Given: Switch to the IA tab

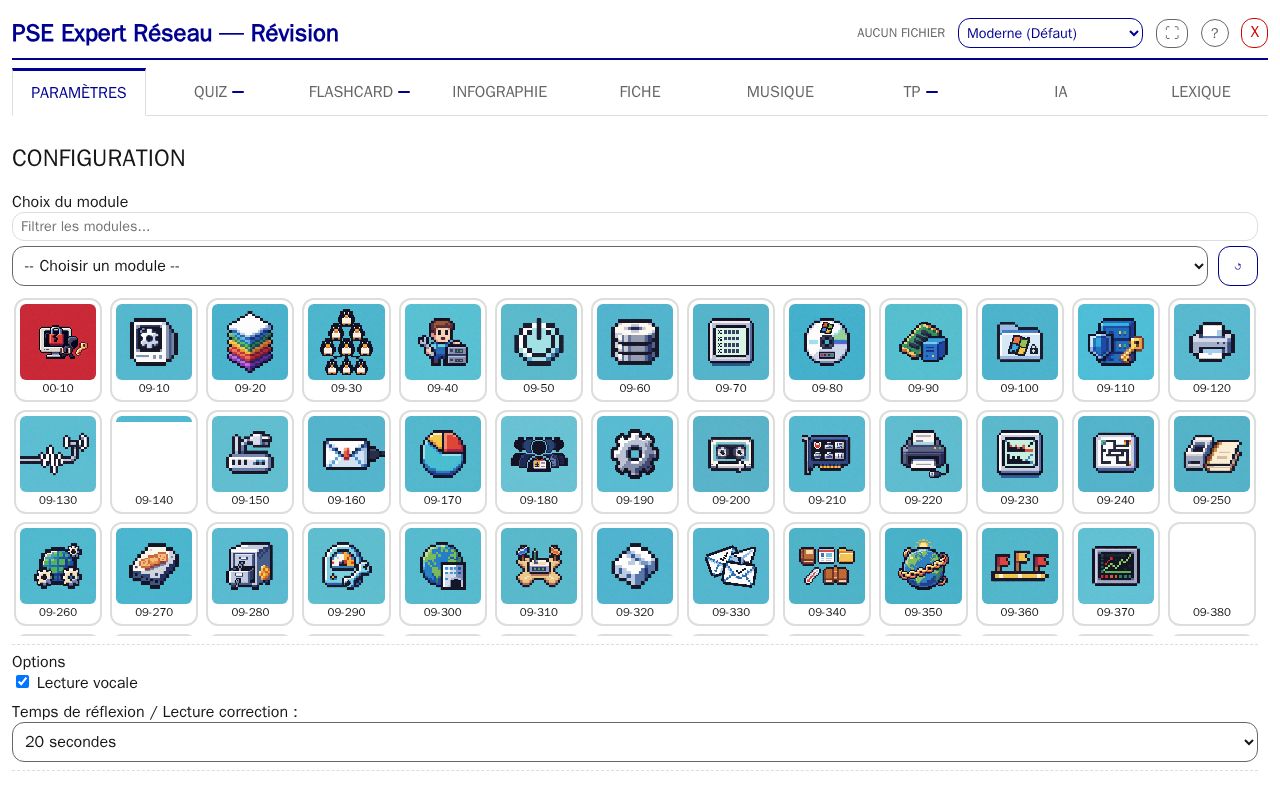Looking at the screenshot, I should (x=1060, y=92).
